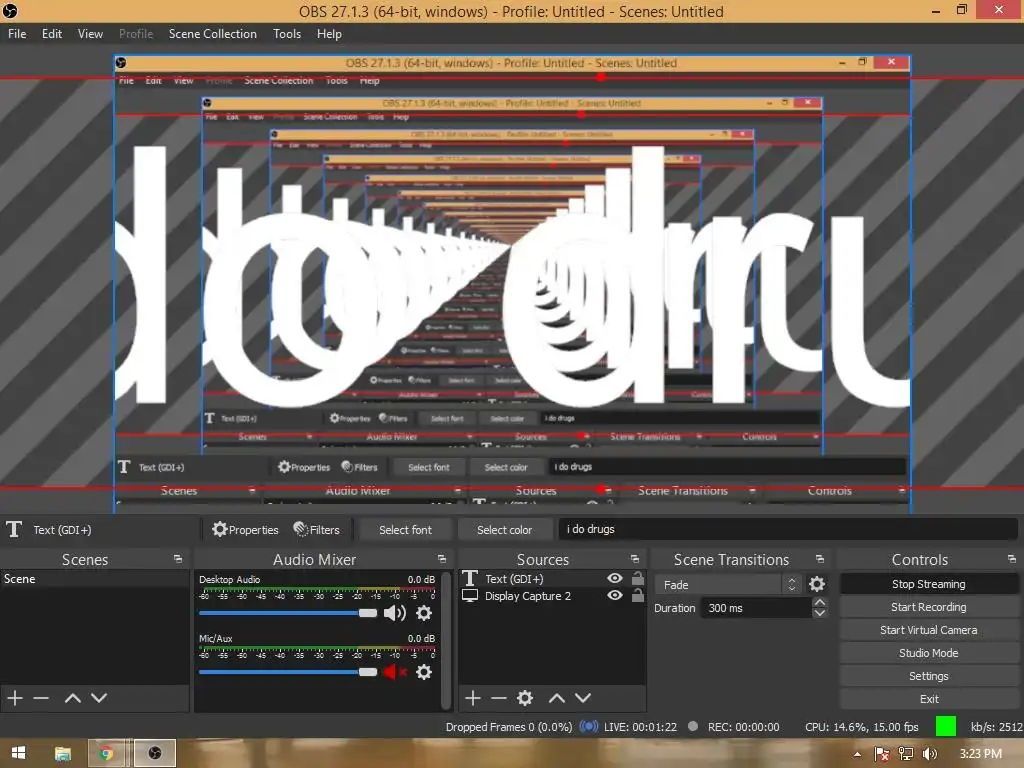Pop out the Sources dock
Viewport: 1024px width, 768px height.
pyautogui.click(x=634, y=560)
